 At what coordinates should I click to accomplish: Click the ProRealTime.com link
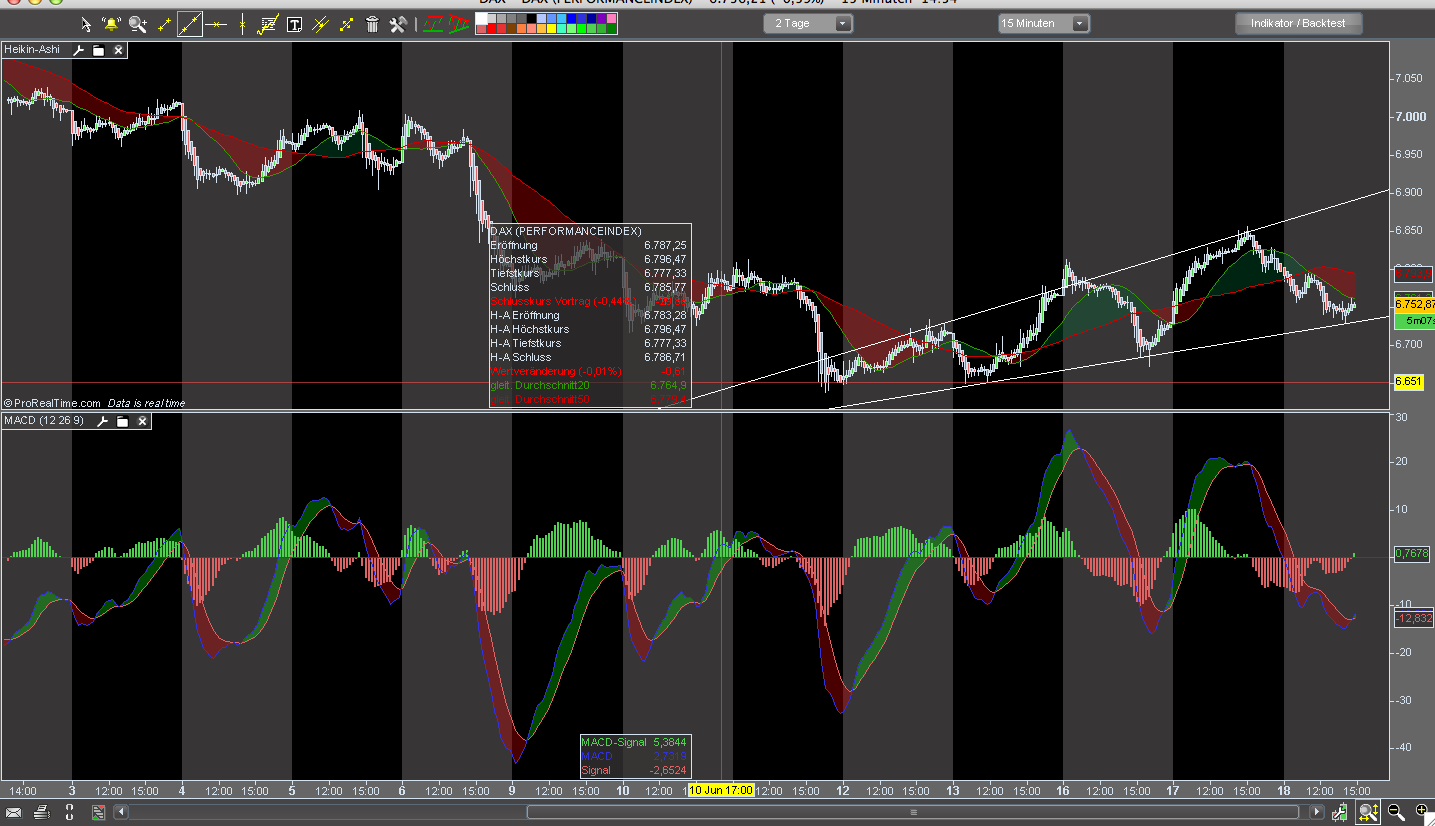pyautogui.click(x=57, y=403)
